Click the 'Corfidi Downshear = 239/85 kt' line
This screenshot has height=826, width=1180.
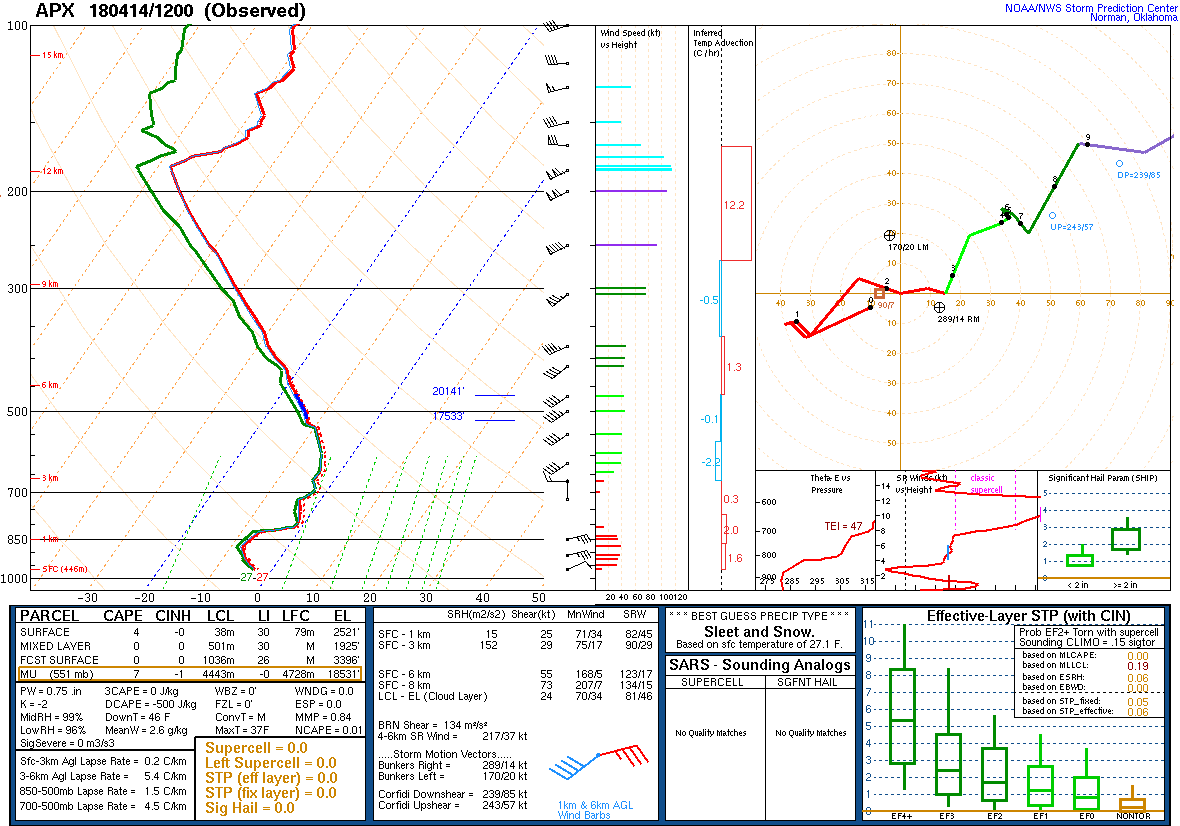pos(452,794)
